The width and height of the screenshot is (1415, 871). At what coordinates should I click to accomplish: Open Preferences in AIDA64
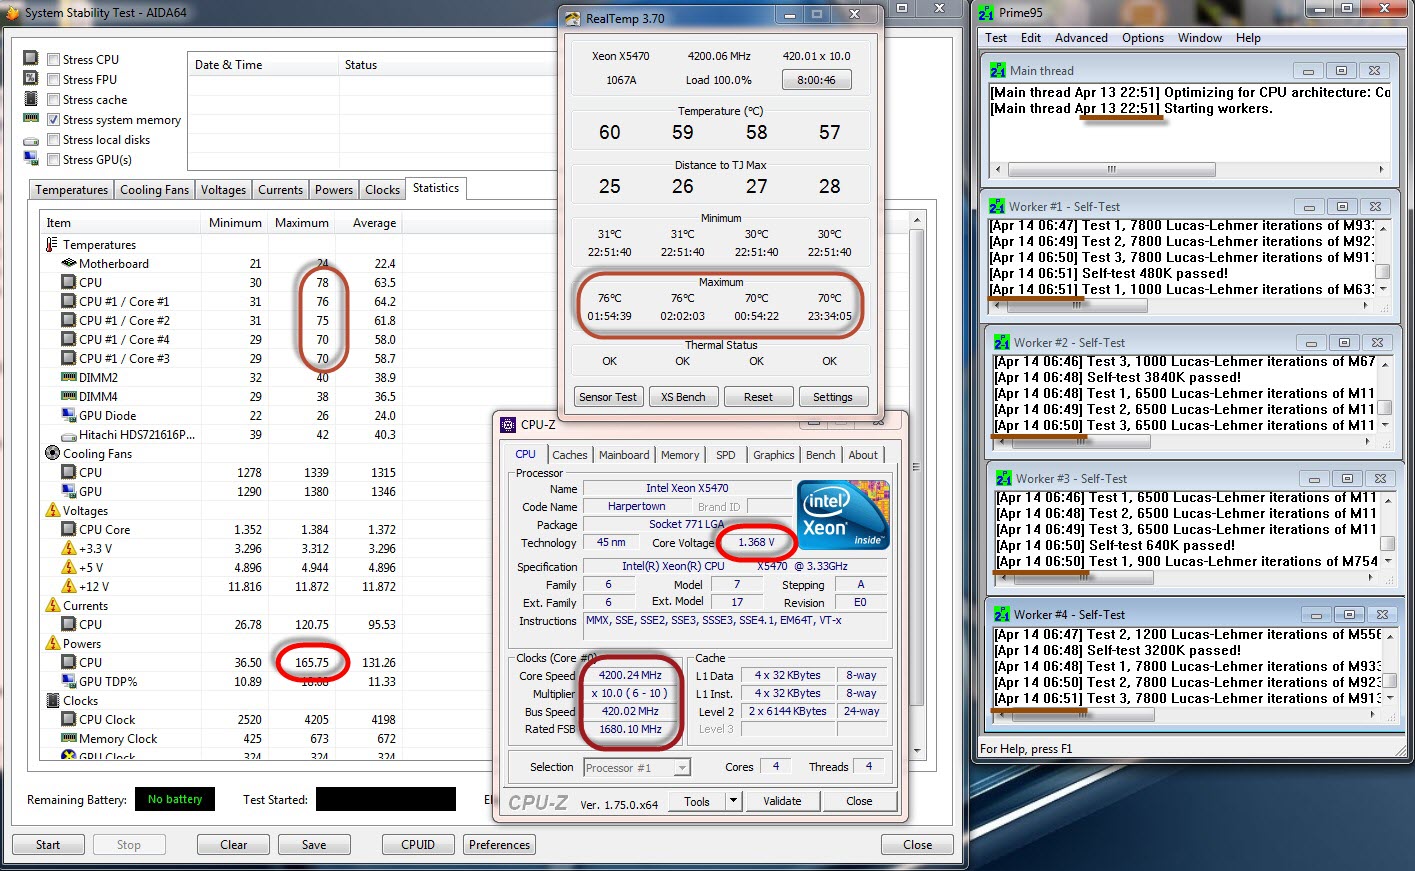click(499, 845)
